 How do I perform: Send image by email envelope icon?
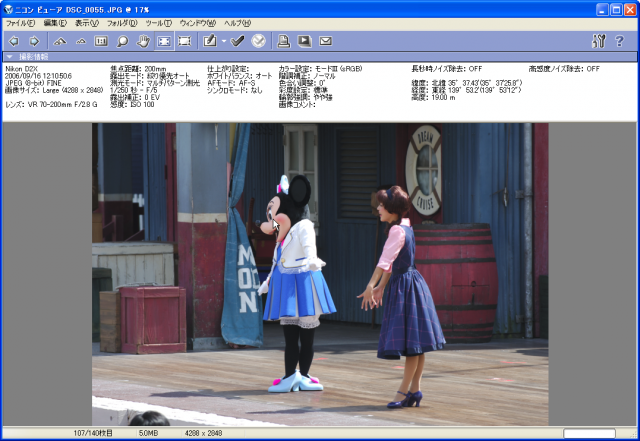click(325, 41)
